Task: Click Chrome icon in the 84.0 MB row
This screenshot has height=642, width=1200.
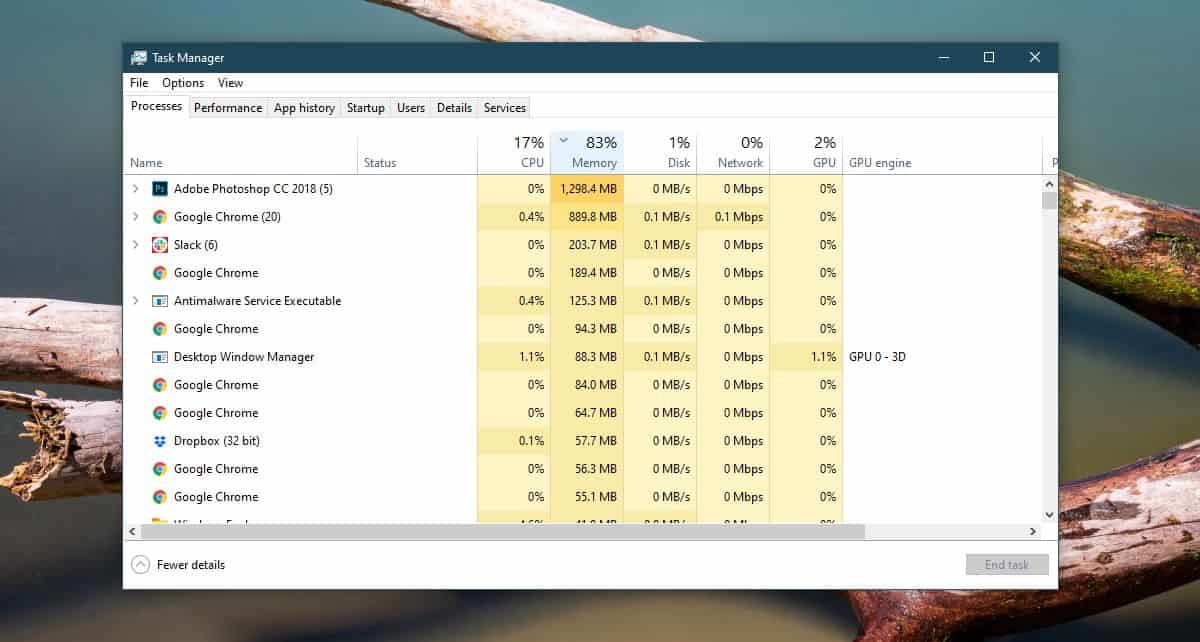Action: pyautogui.click(x=160, y=384)
